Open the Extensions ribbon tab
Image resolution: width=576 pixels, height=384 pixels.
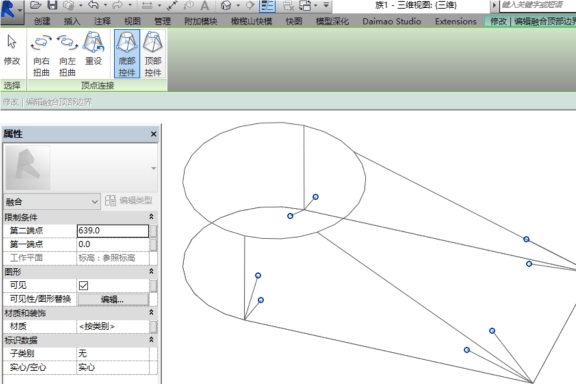pos(456,21)
